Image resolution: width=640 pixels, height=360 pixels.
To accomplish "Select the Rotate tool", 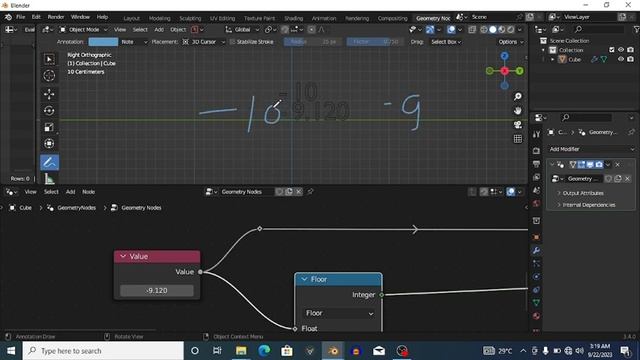I will pyautogui.click(x=49, y=111).
